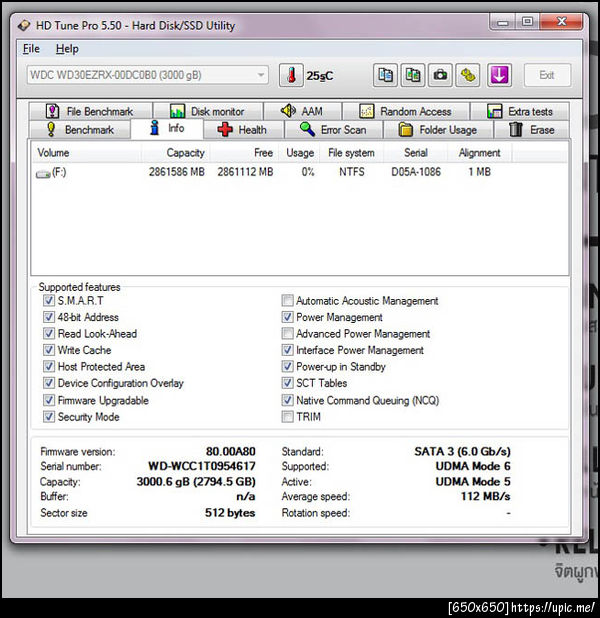
Task: Switch to the Health tab
Action: pyautogui.click(x=243, y=130)
